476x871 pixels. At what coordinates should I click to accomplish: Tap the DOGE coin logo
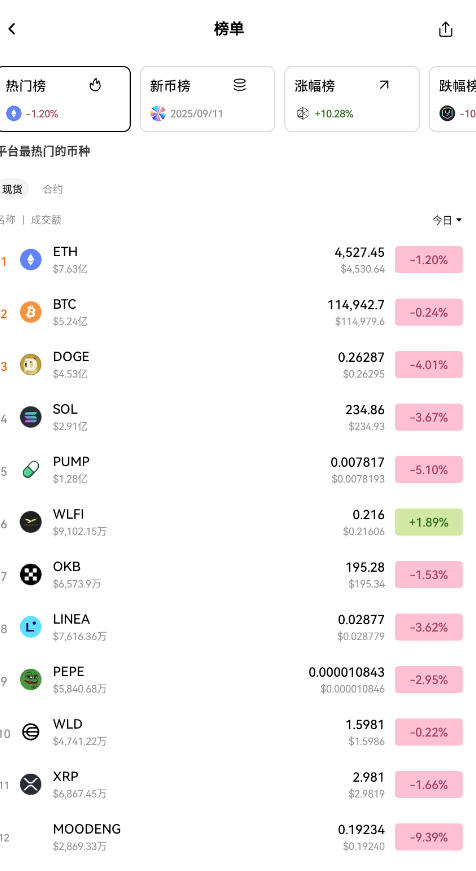click(31, 364)
